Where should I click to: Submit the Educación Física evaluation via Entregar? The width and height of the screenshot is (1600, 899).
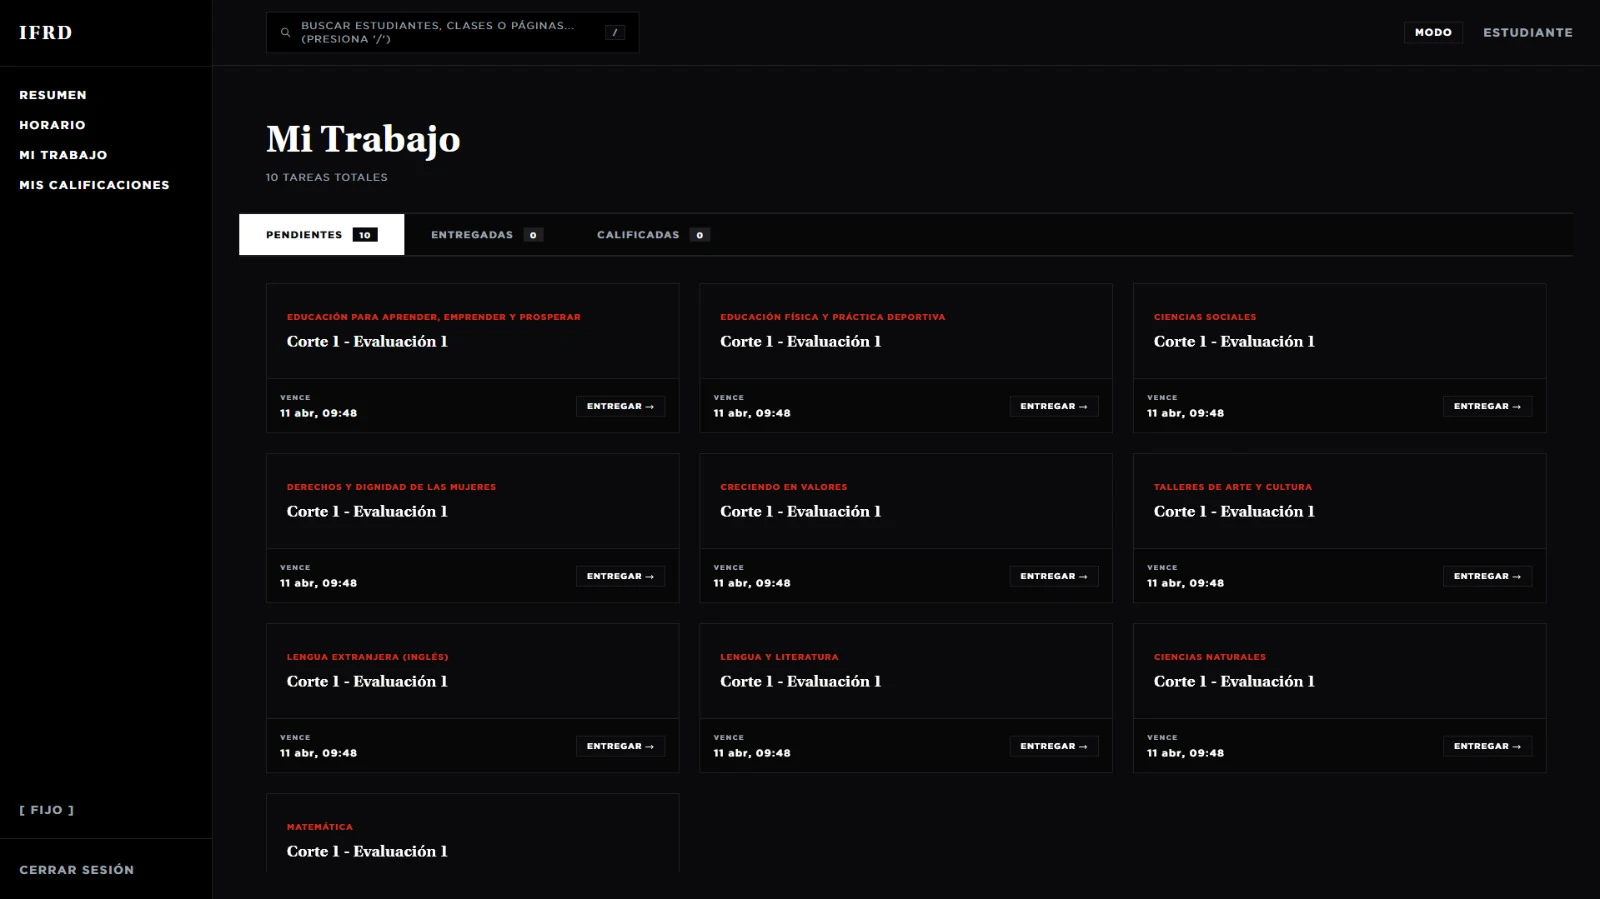click(x=1053, y=406)
